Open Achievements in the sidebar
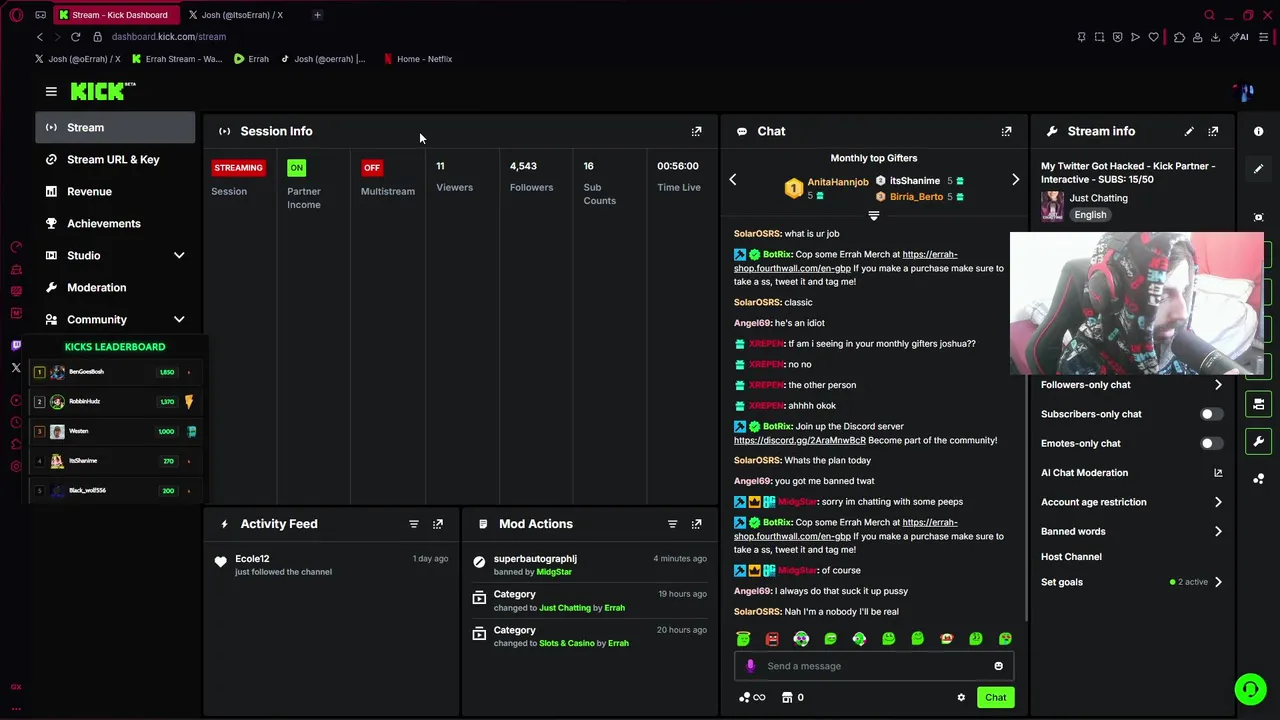The width and height of the screenshot is (1280, 720). (116, 223)
